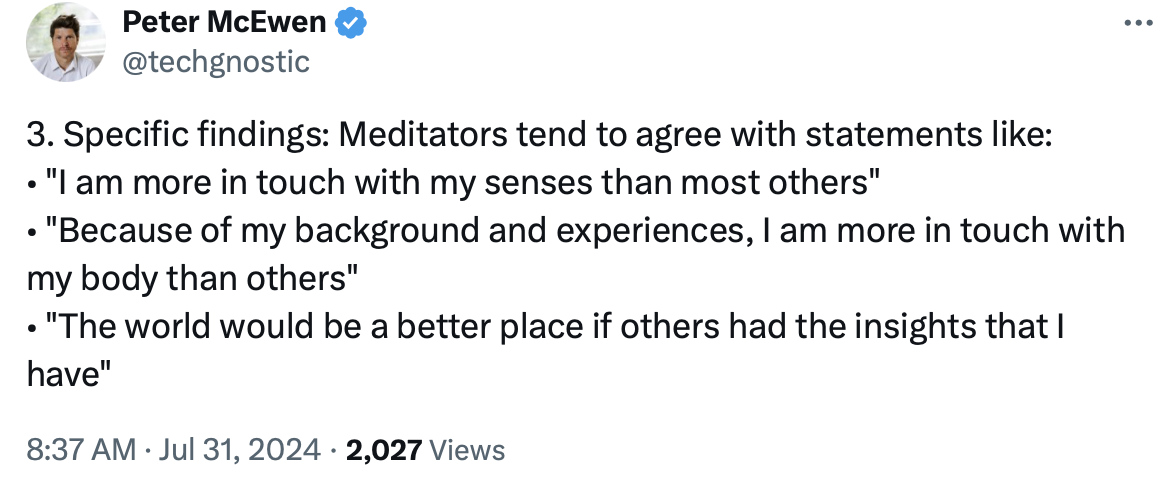Open the @techgnostic handle link
The image size is (1174, 482).
215,62
